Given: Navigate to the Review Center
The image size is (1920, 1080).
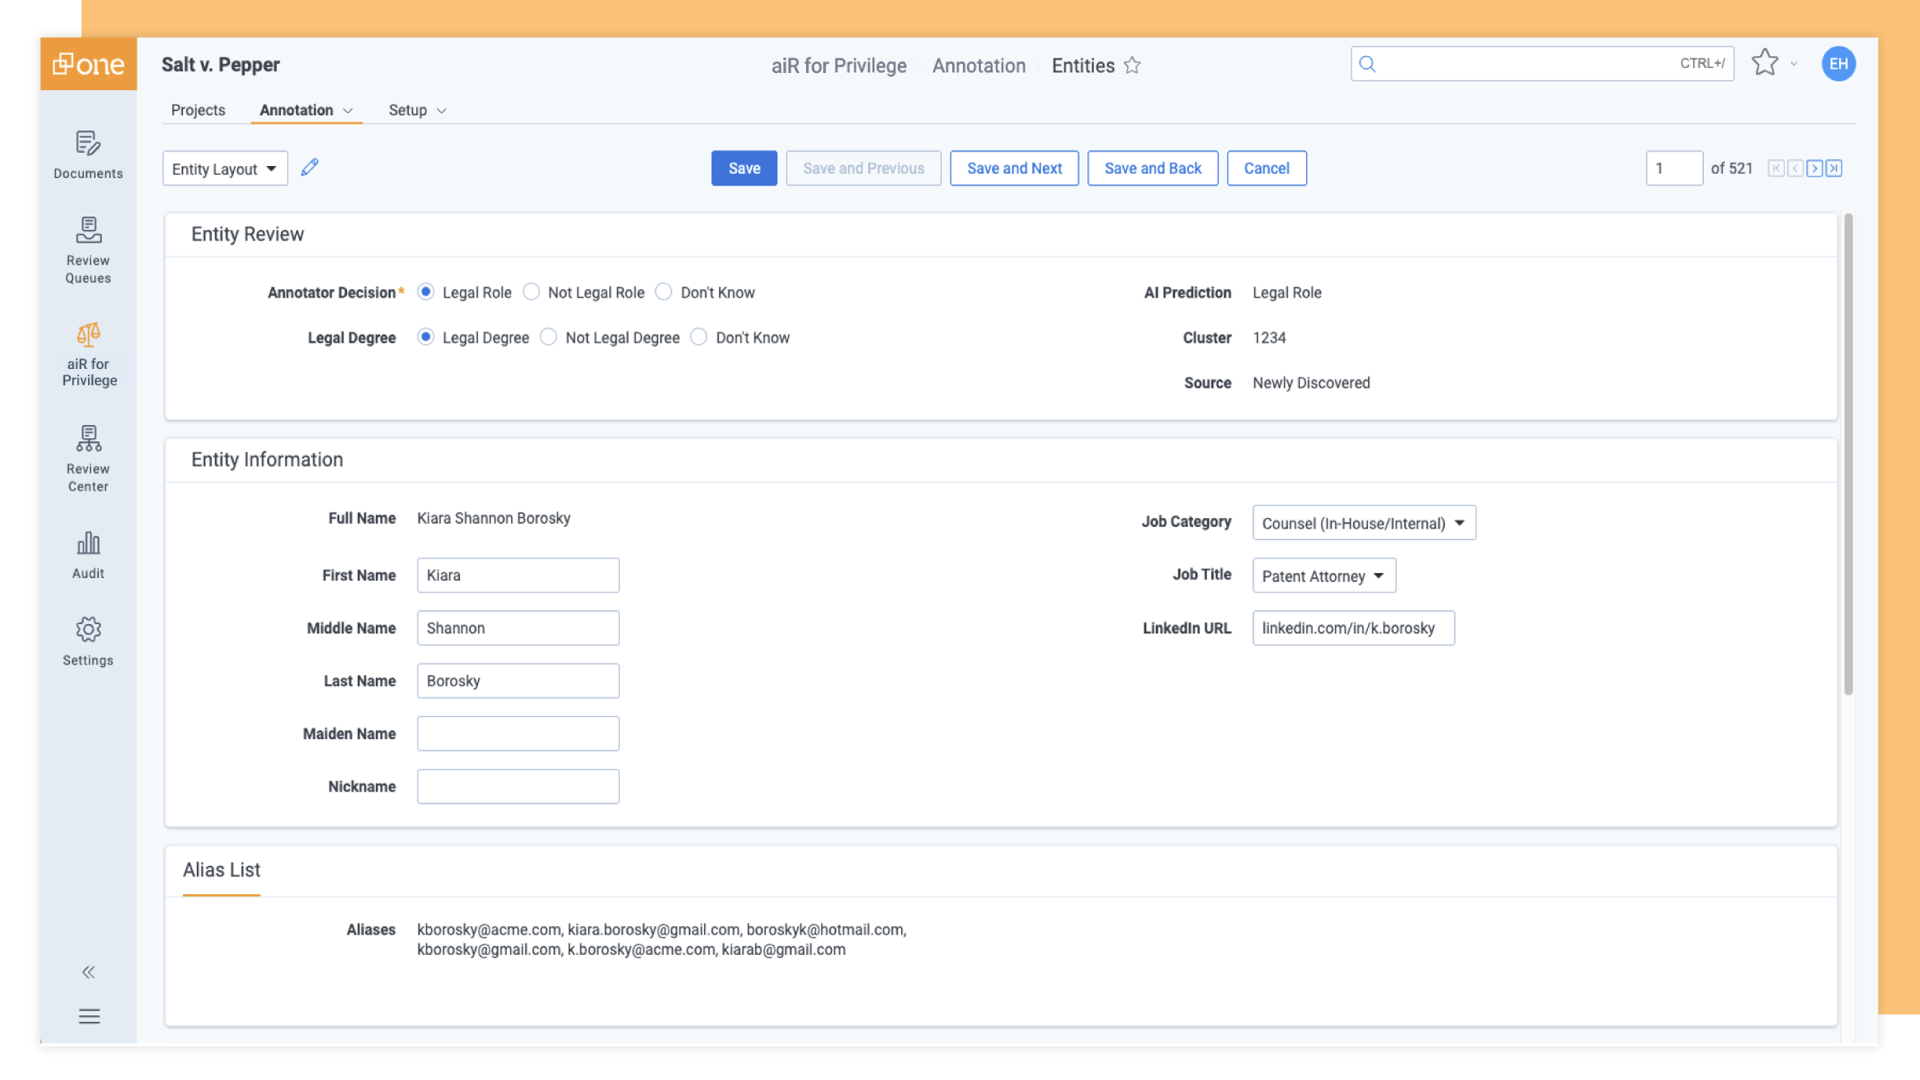Looking at the screenshot, I should coord(88,460).
